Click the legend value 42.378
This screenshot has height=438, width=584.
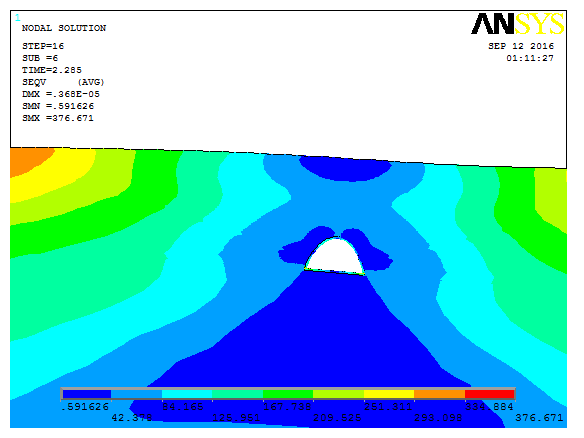(132, 418)
